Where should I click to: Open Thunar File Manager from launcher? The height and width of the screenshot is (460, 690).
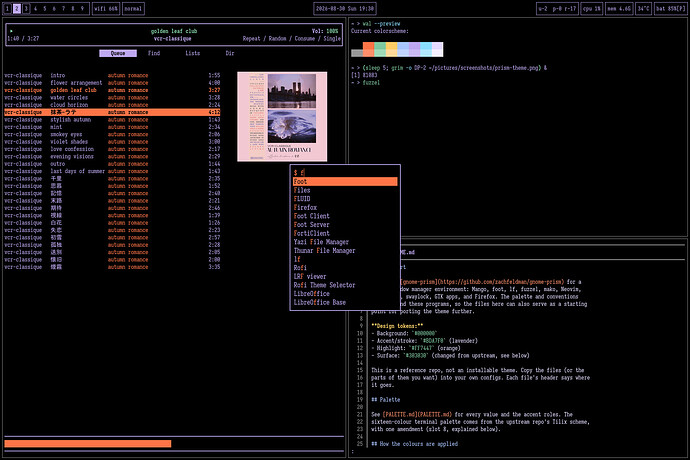tap(345, 250)
